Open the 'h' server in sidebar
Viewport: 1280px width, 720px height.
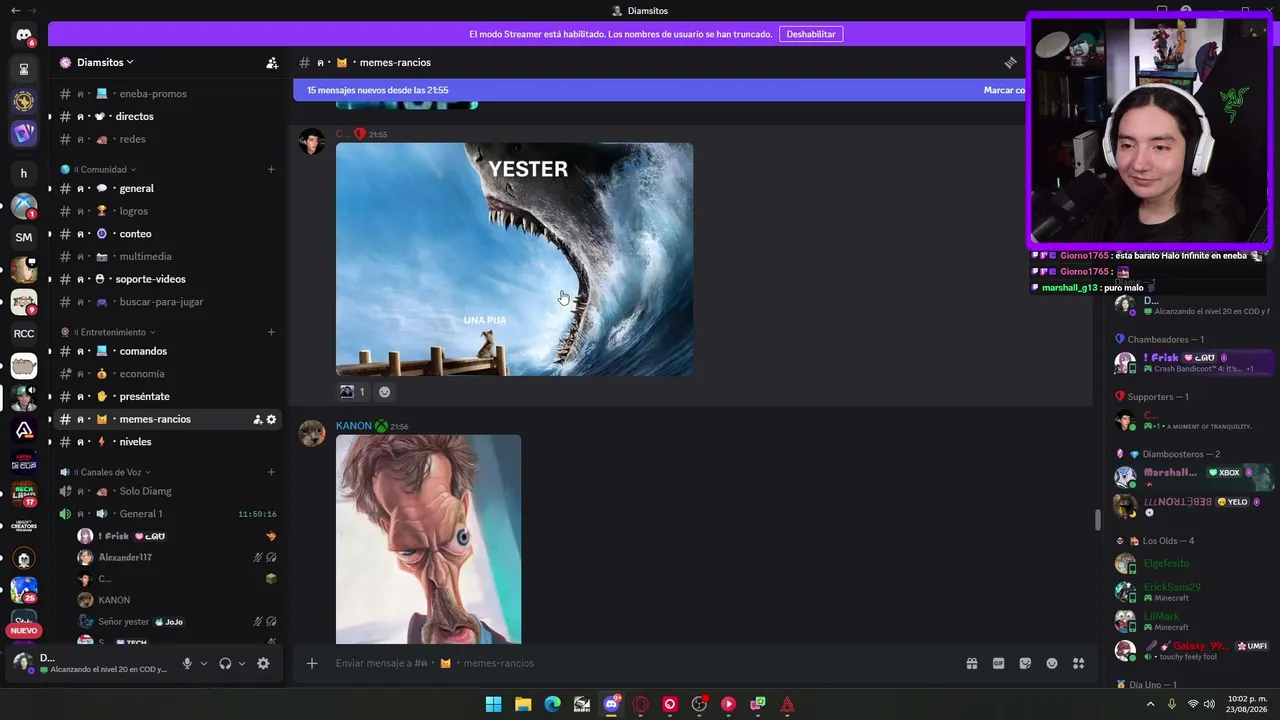pos(24,173)
